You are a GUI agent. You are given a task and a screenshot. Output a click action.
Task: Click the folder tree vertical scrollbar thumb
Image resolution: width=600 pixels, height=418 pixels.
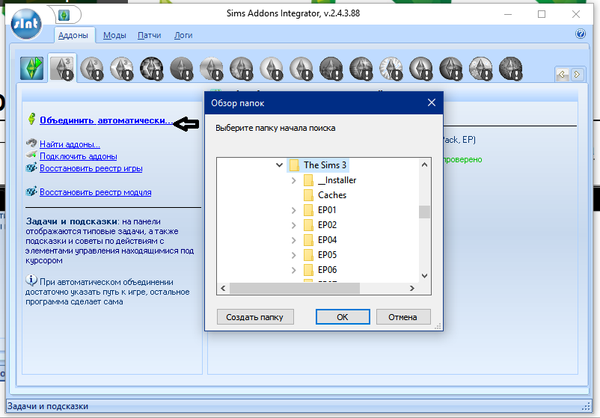coord(424,212)
